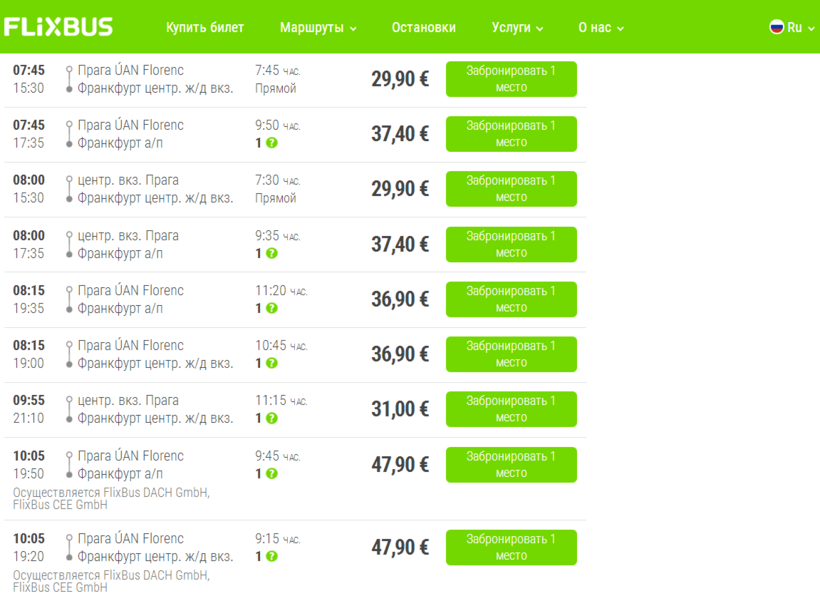Viewport: 820px width, 596px height.
Task: Open the Остановки menu item
Action: (x=424, y=28)
